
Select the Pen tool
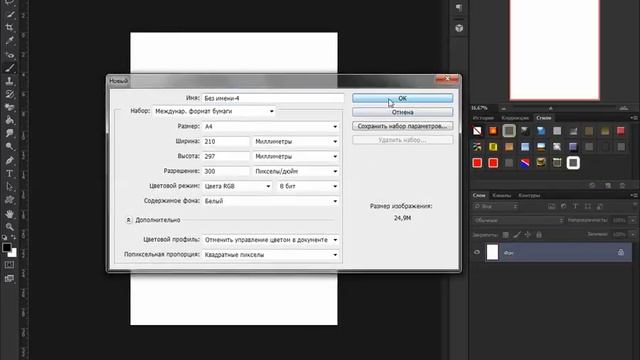tap(10, 160)
